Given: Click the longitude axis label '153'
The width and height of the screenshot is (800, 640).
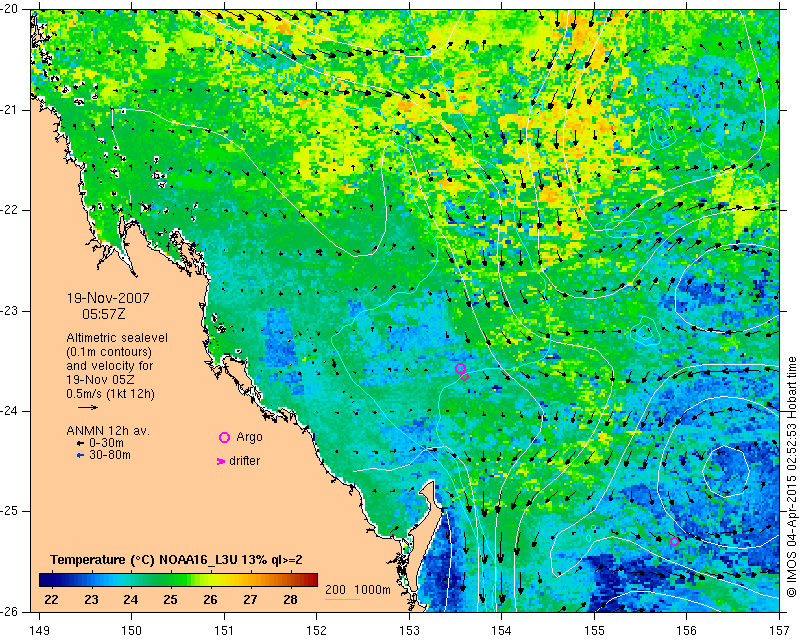Looking at the screenshot, I should [409, 631].
